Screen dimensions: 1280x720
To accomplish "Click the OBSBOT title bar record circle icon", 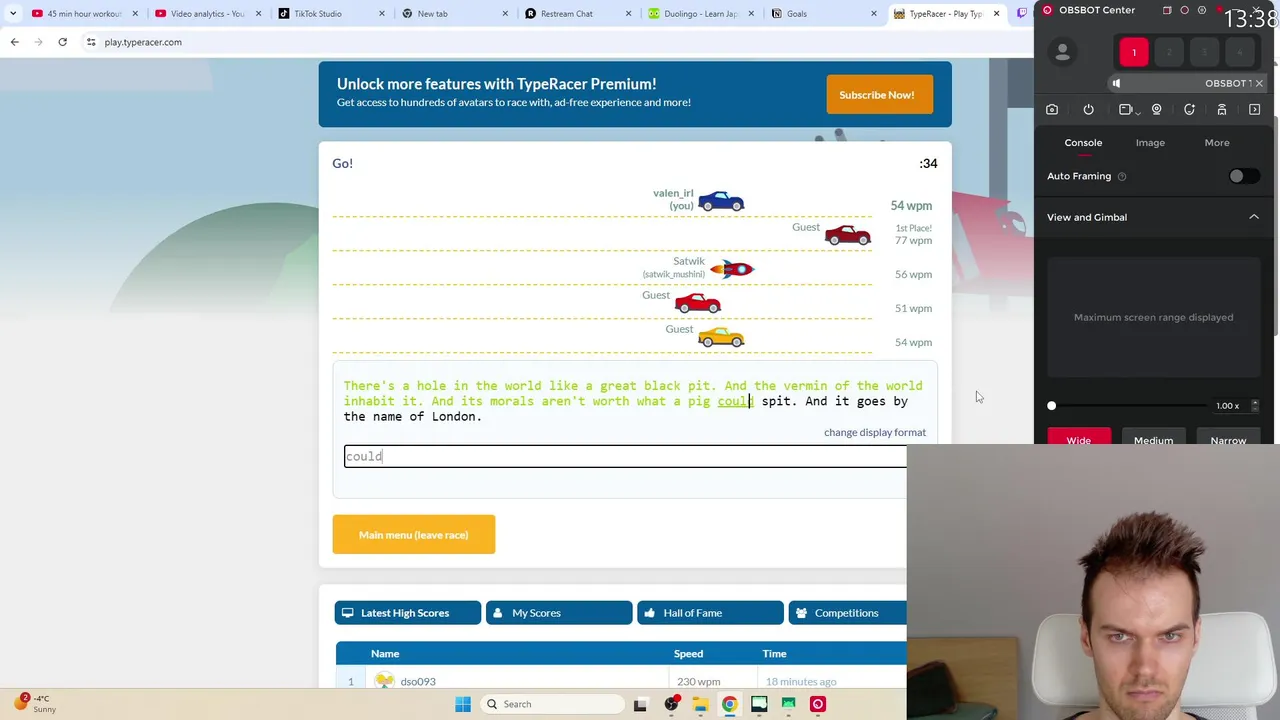I will click(x=1185, y=10).
